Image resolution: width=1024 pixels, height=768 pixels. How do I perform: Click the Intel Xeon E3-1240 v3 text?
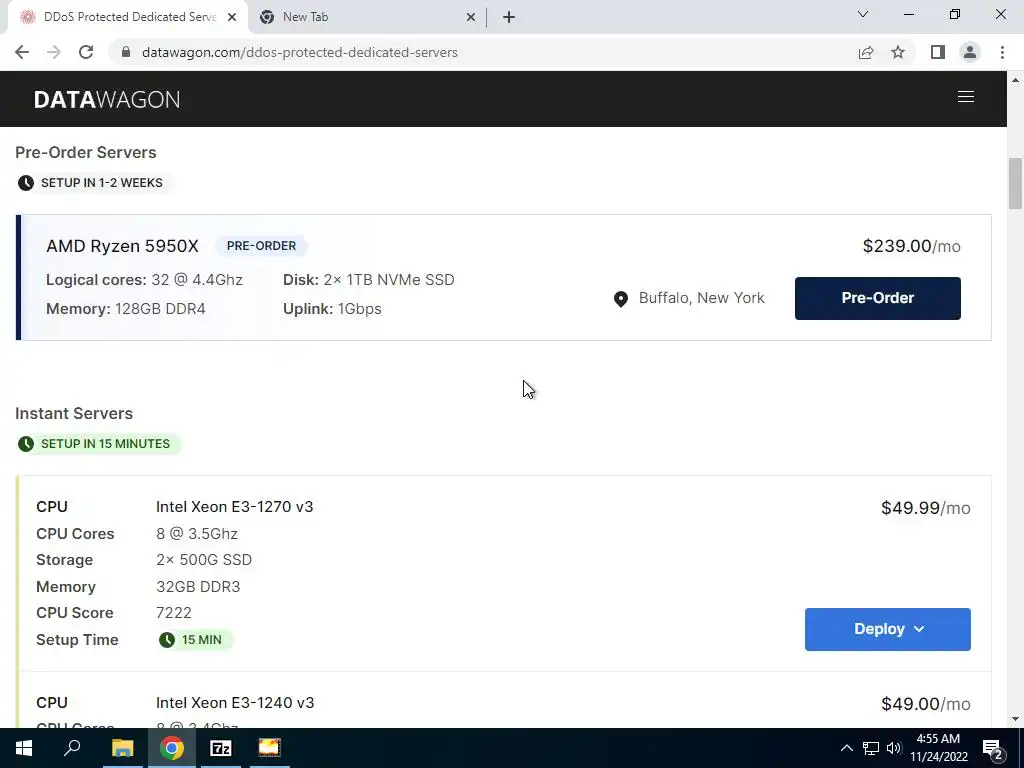[234, 703]
